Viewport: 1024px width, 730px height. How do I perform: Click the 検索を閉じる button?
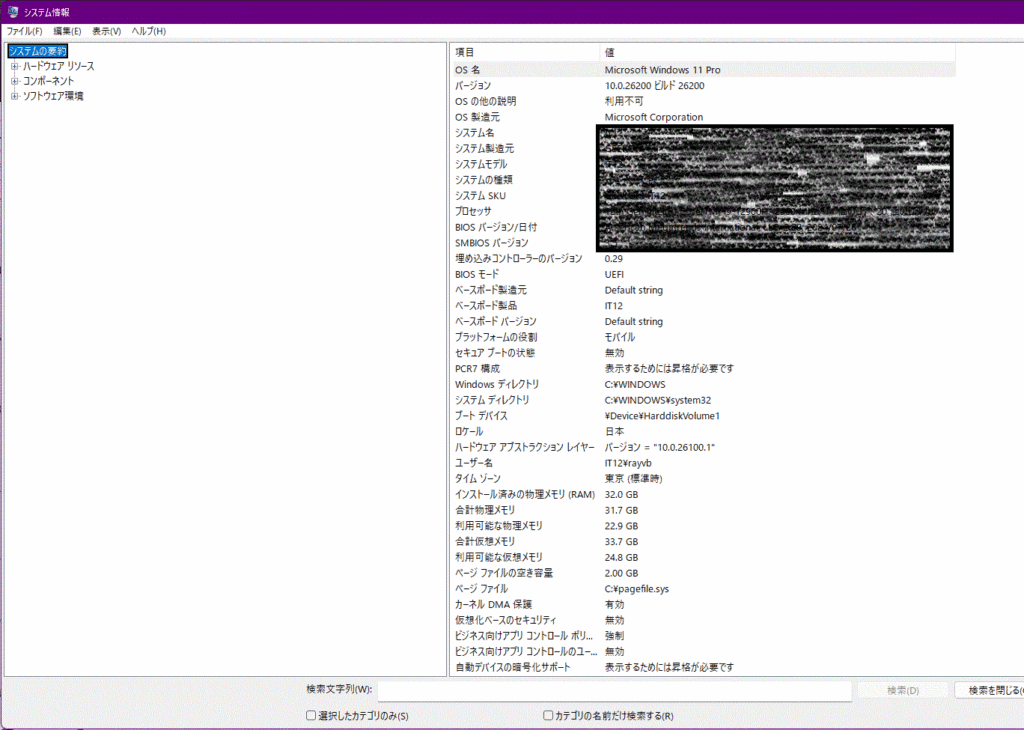pos(989,690)
